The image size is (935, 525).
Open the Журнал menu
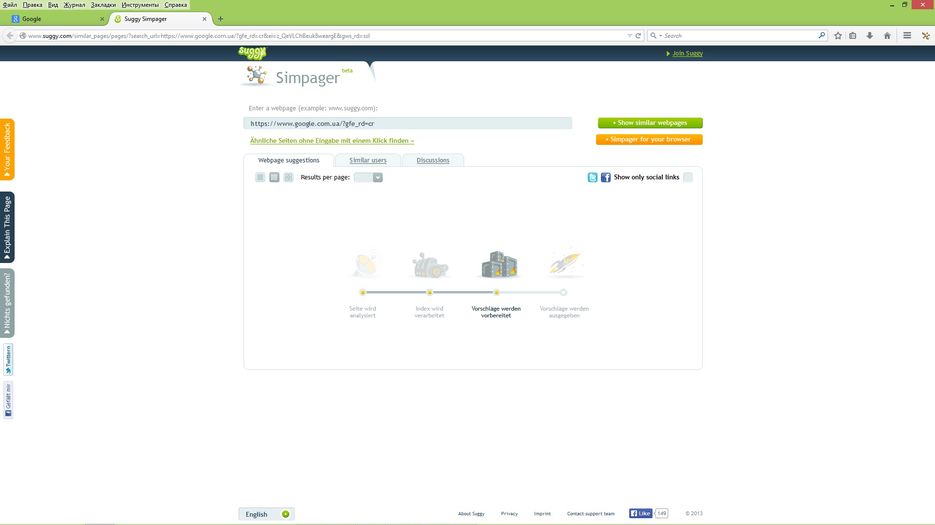click(75, 5)
